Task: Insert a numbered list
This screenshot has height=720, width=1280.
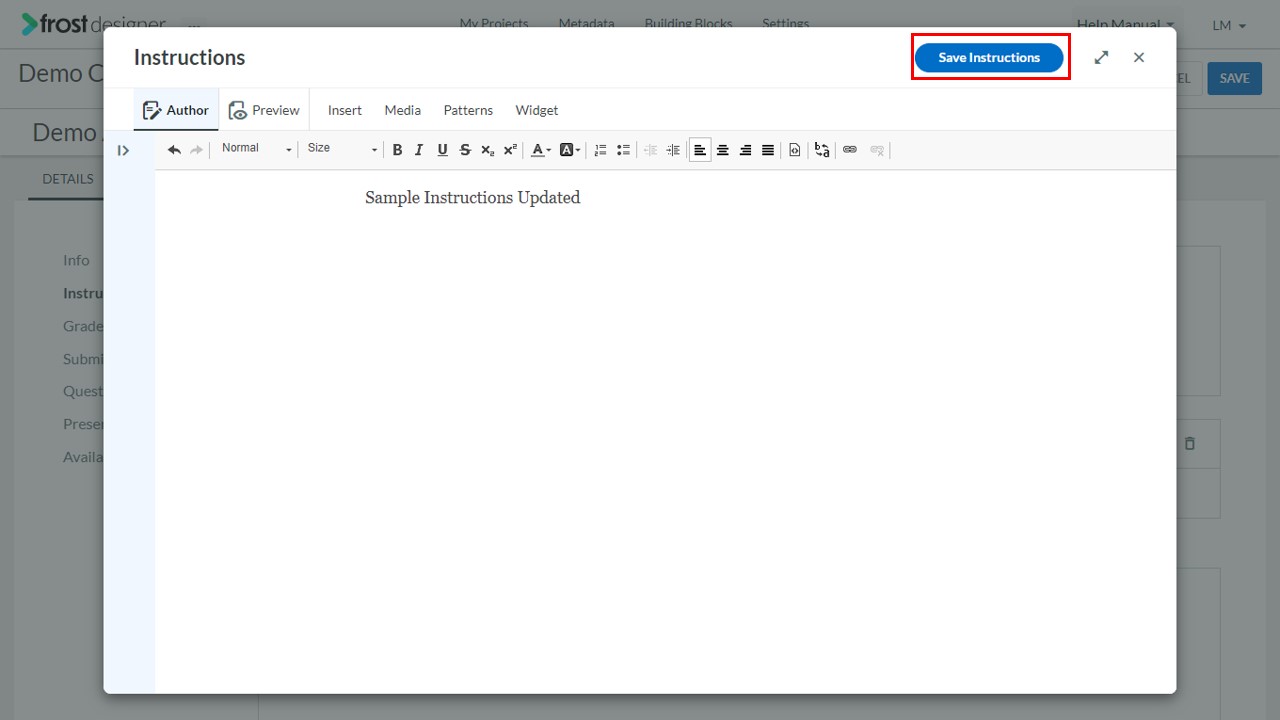Action: point(600,150)
